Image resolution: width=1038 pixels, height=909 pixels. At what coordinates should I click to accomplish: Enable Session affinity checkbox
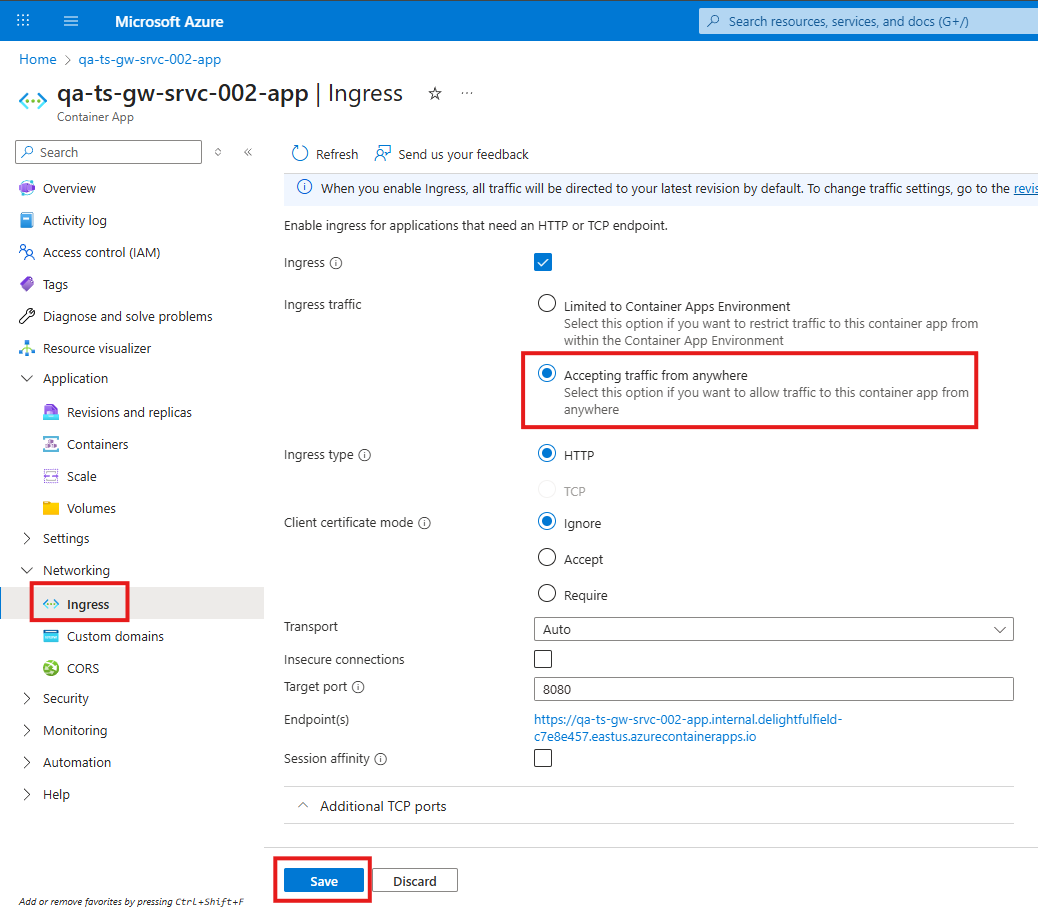543,758
